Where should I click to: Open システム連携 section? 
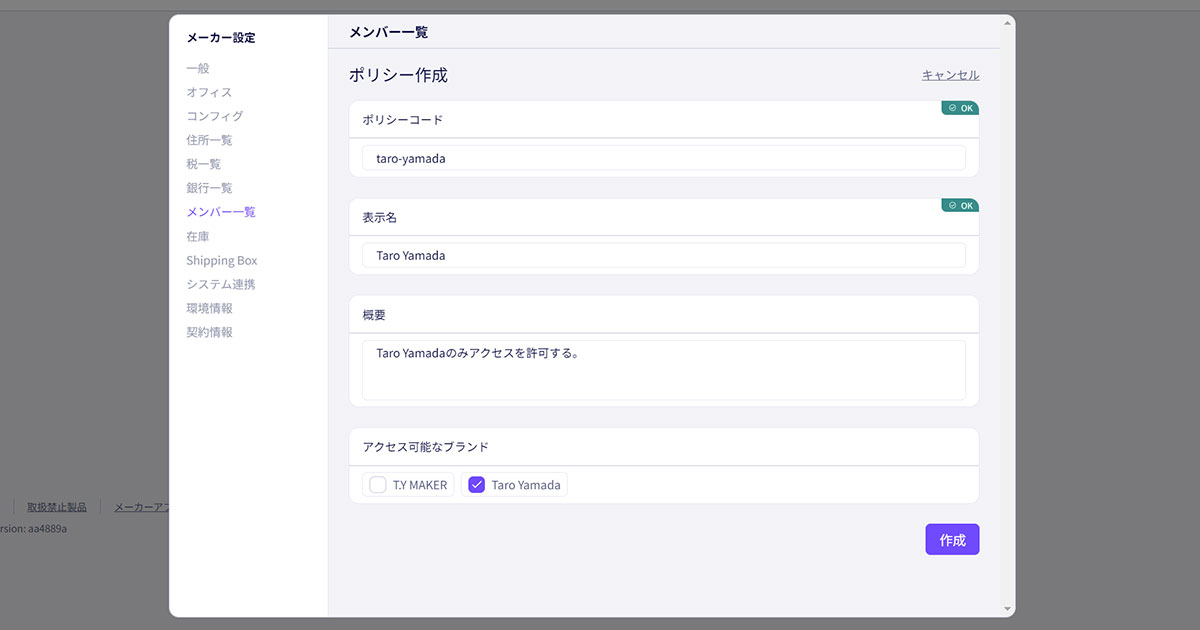coord(220,284)
